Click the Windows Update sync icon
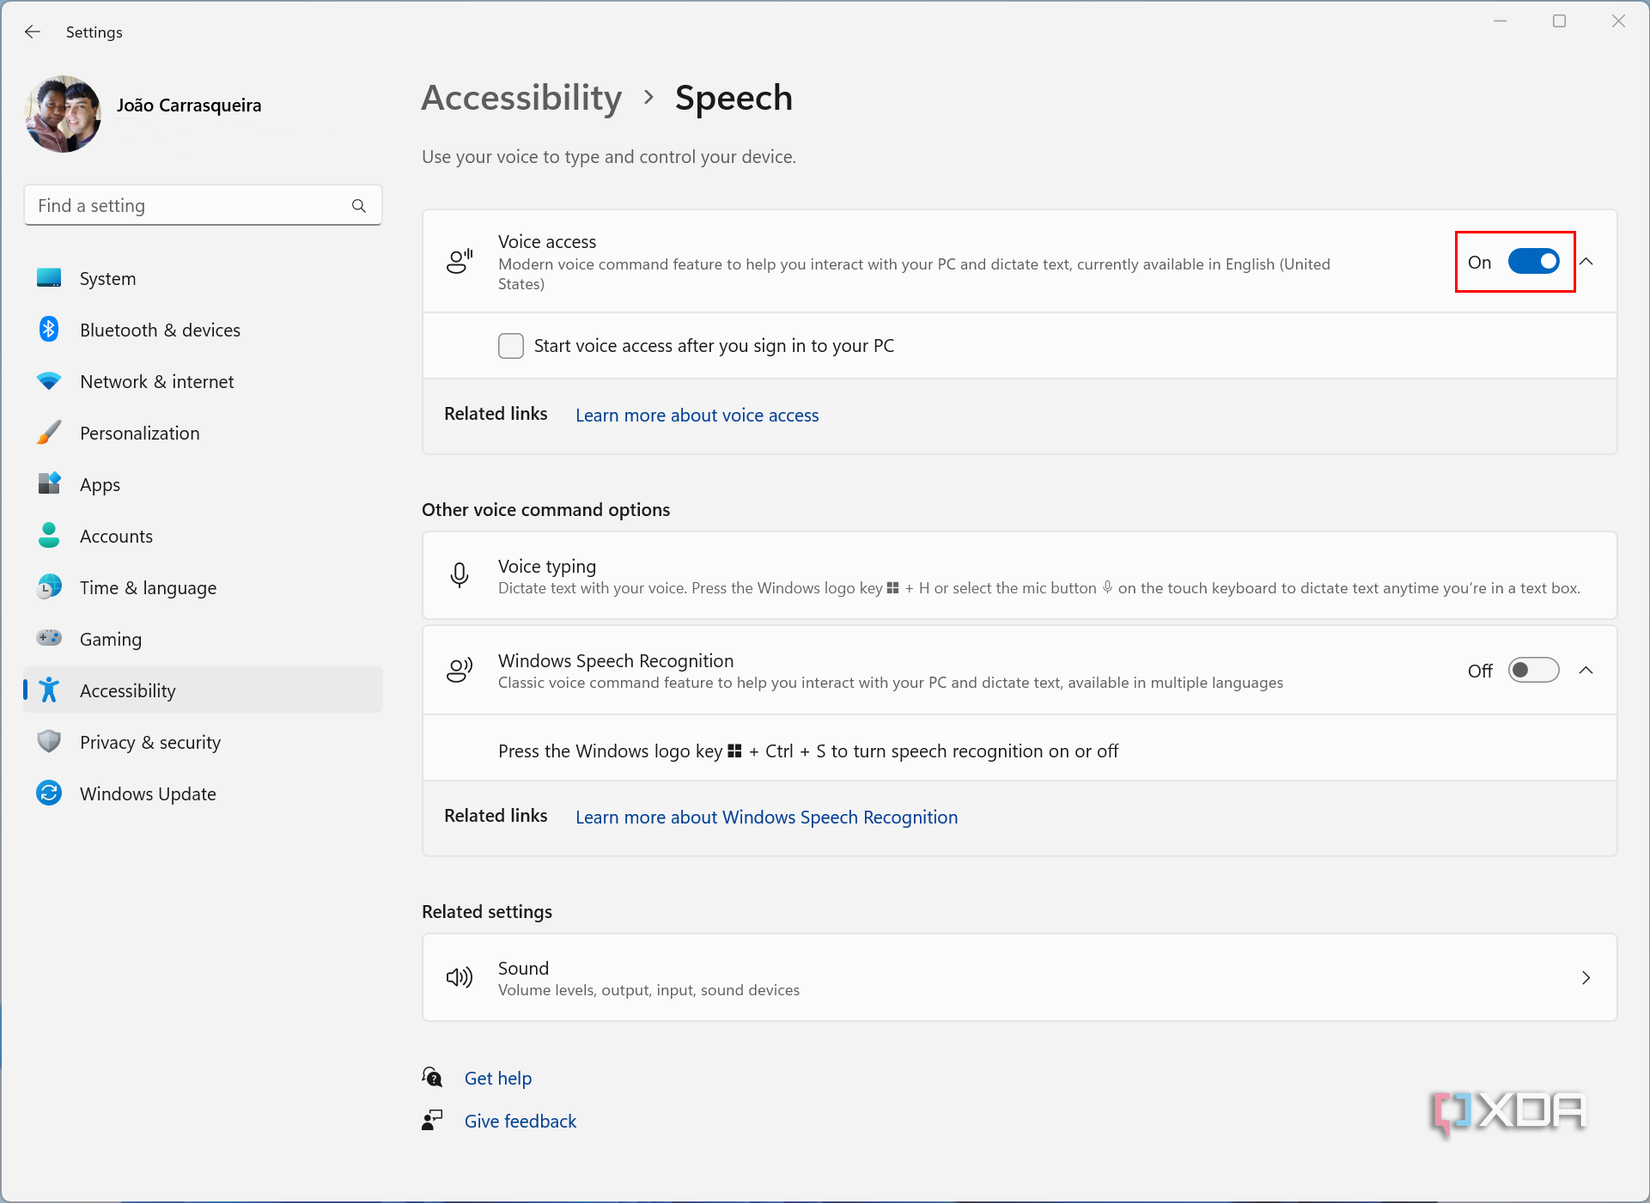 click(49, 793)
